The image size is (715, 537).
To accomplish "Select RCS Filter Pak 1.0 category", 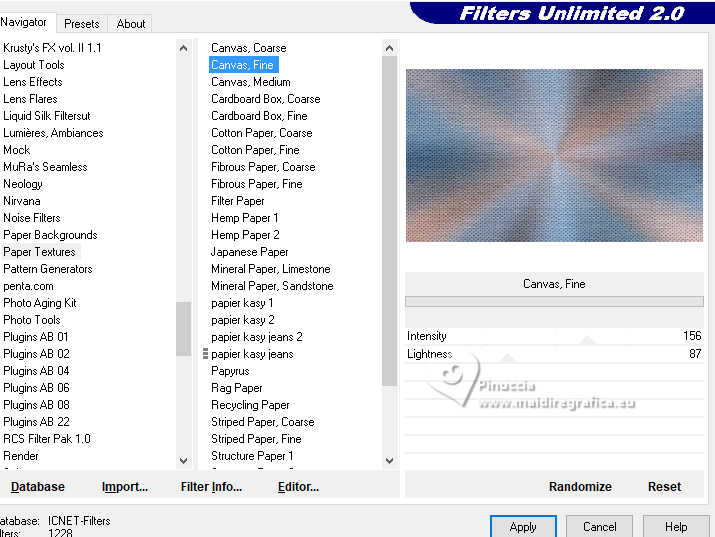I will [x=47, y=439].
